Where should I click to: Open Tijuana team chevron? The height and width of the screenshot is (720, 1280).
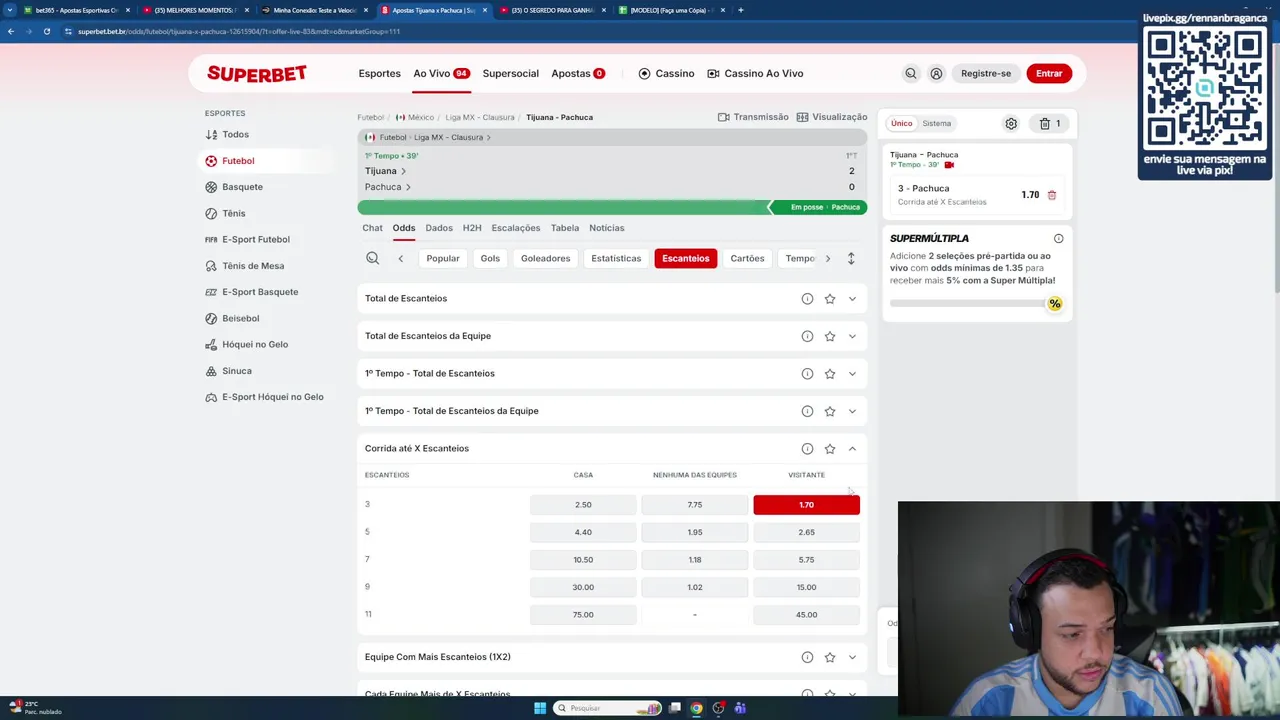pos(403,171)
